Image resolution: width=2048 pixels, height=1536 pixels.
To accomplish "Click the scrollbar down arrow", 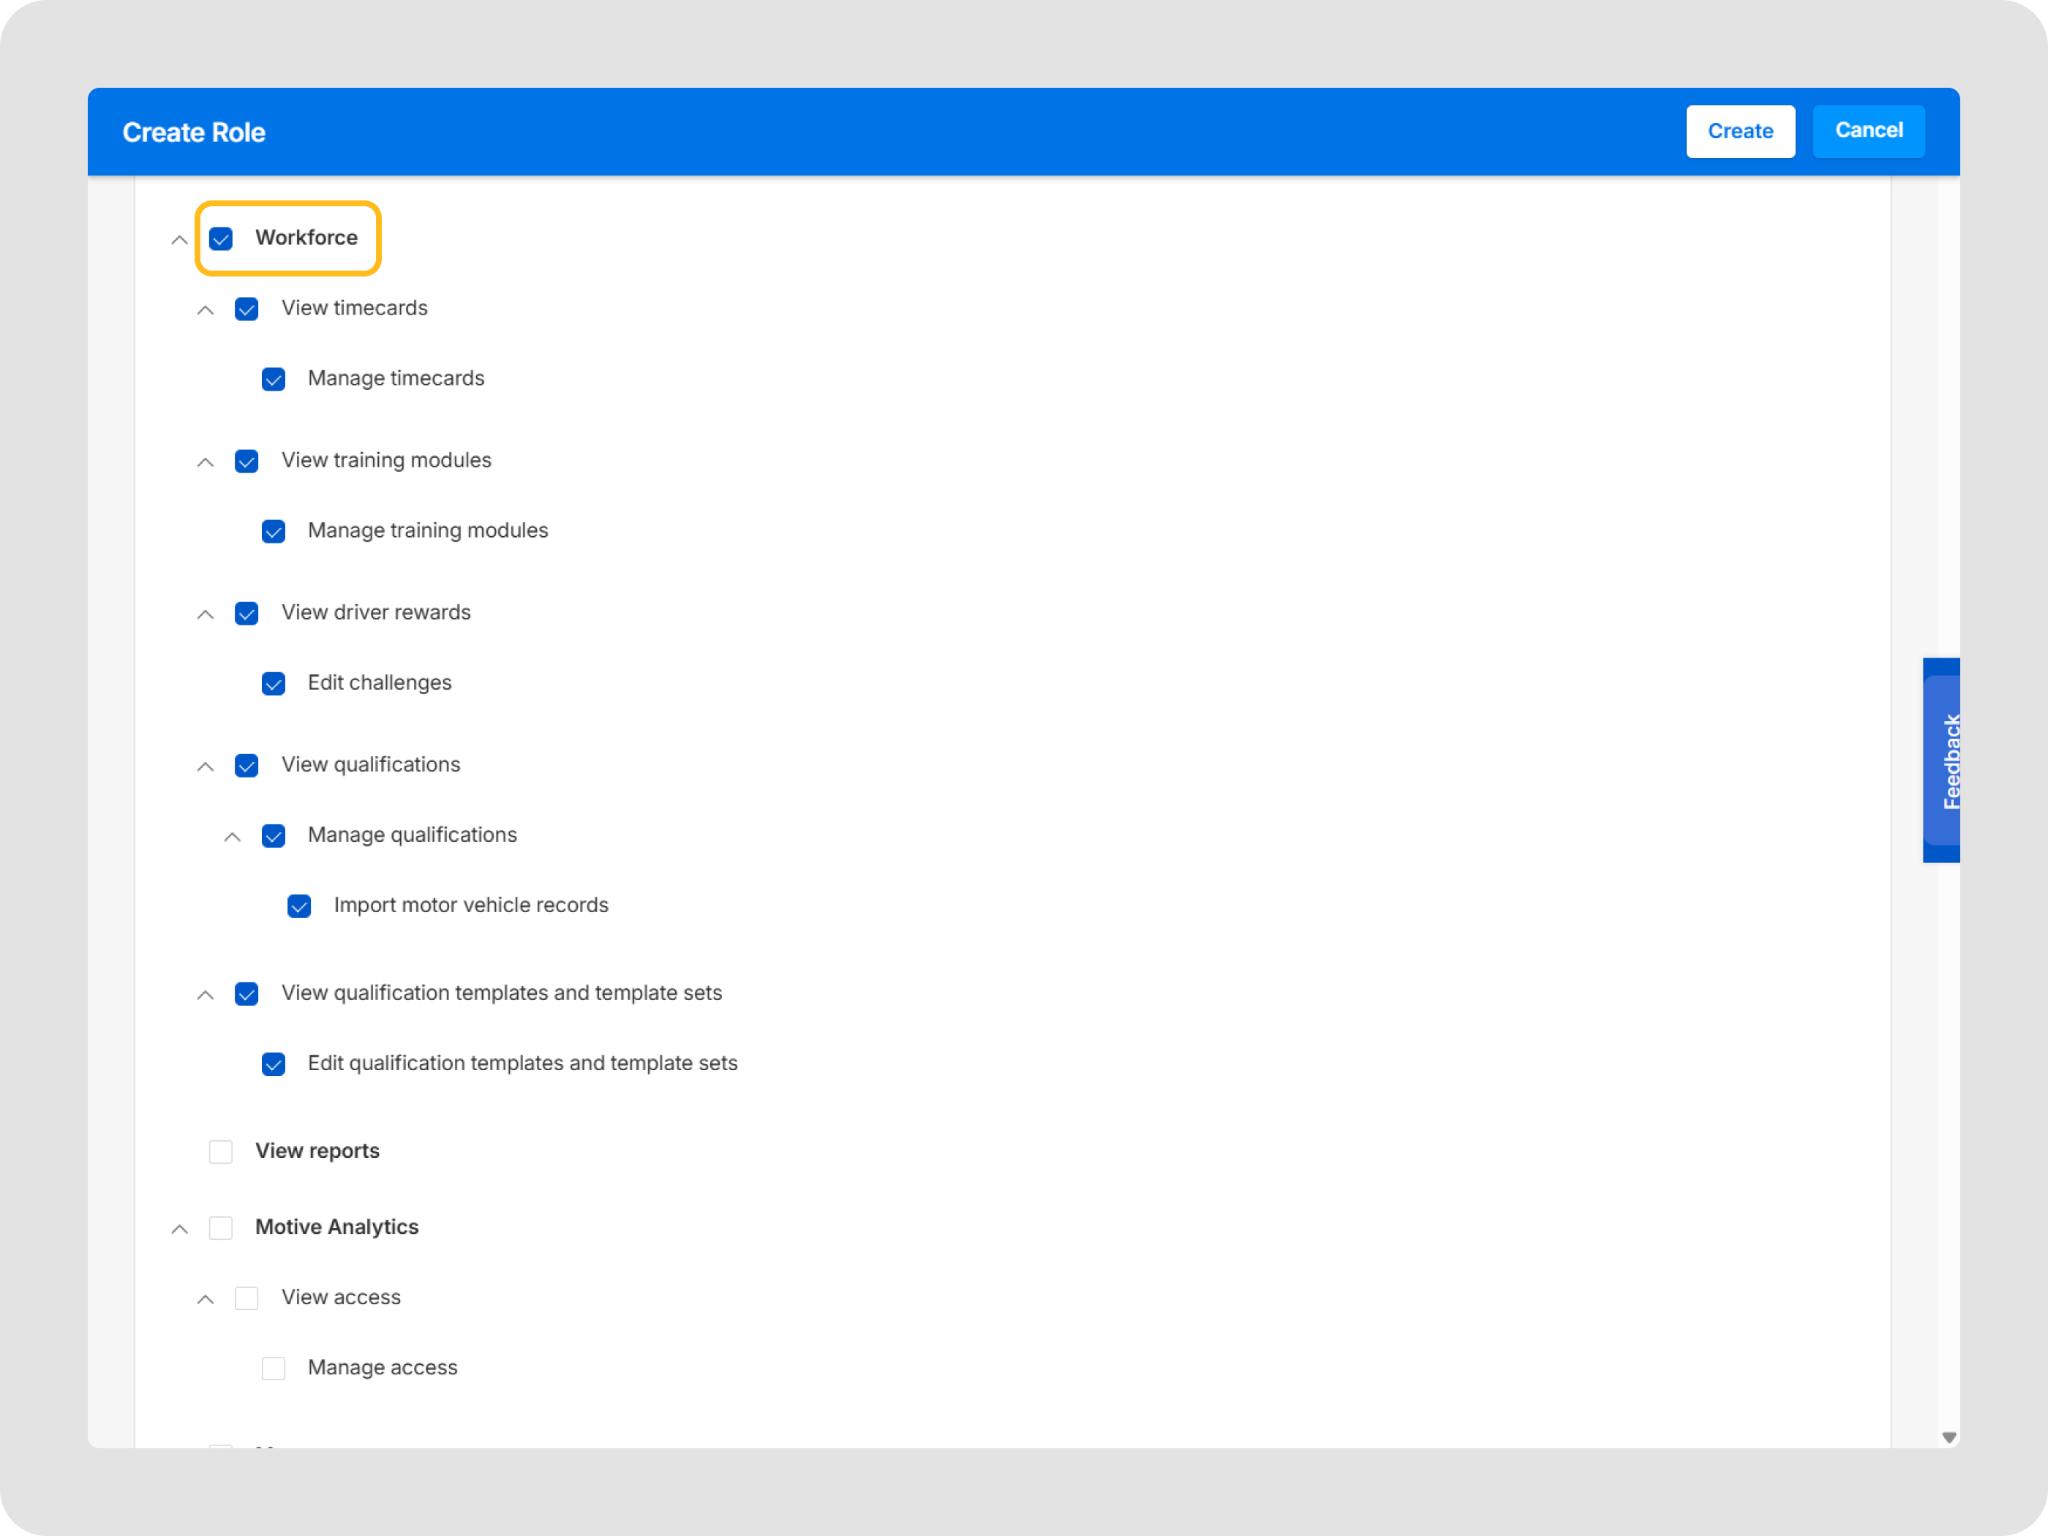I will (x=1948, y=1437).
